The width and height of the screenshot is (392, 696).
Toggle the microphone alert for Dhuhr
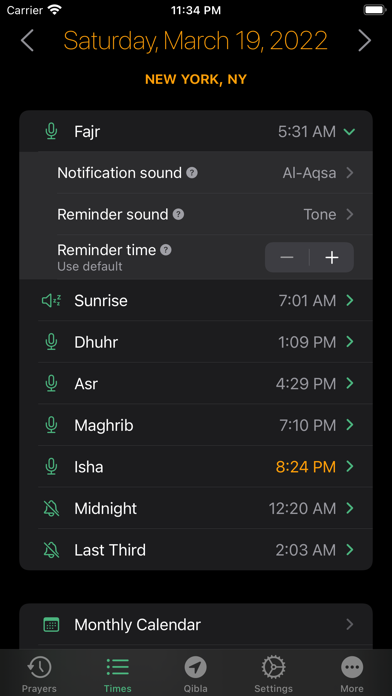pyautogui.click(x=51, y=342)
